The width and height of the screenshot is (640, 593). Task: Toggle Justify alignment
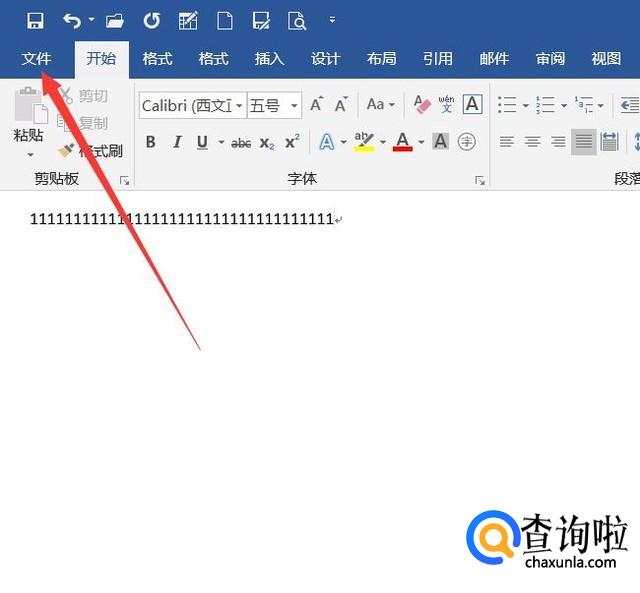[x=584, y=142]
